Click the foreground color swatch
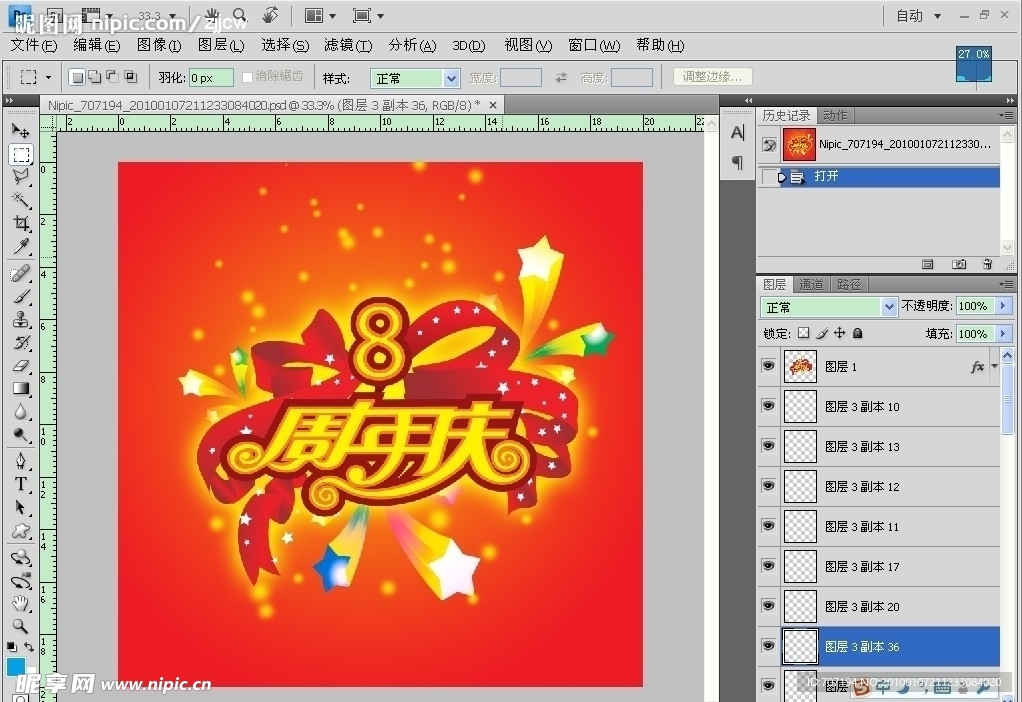 tap(16, 666)
